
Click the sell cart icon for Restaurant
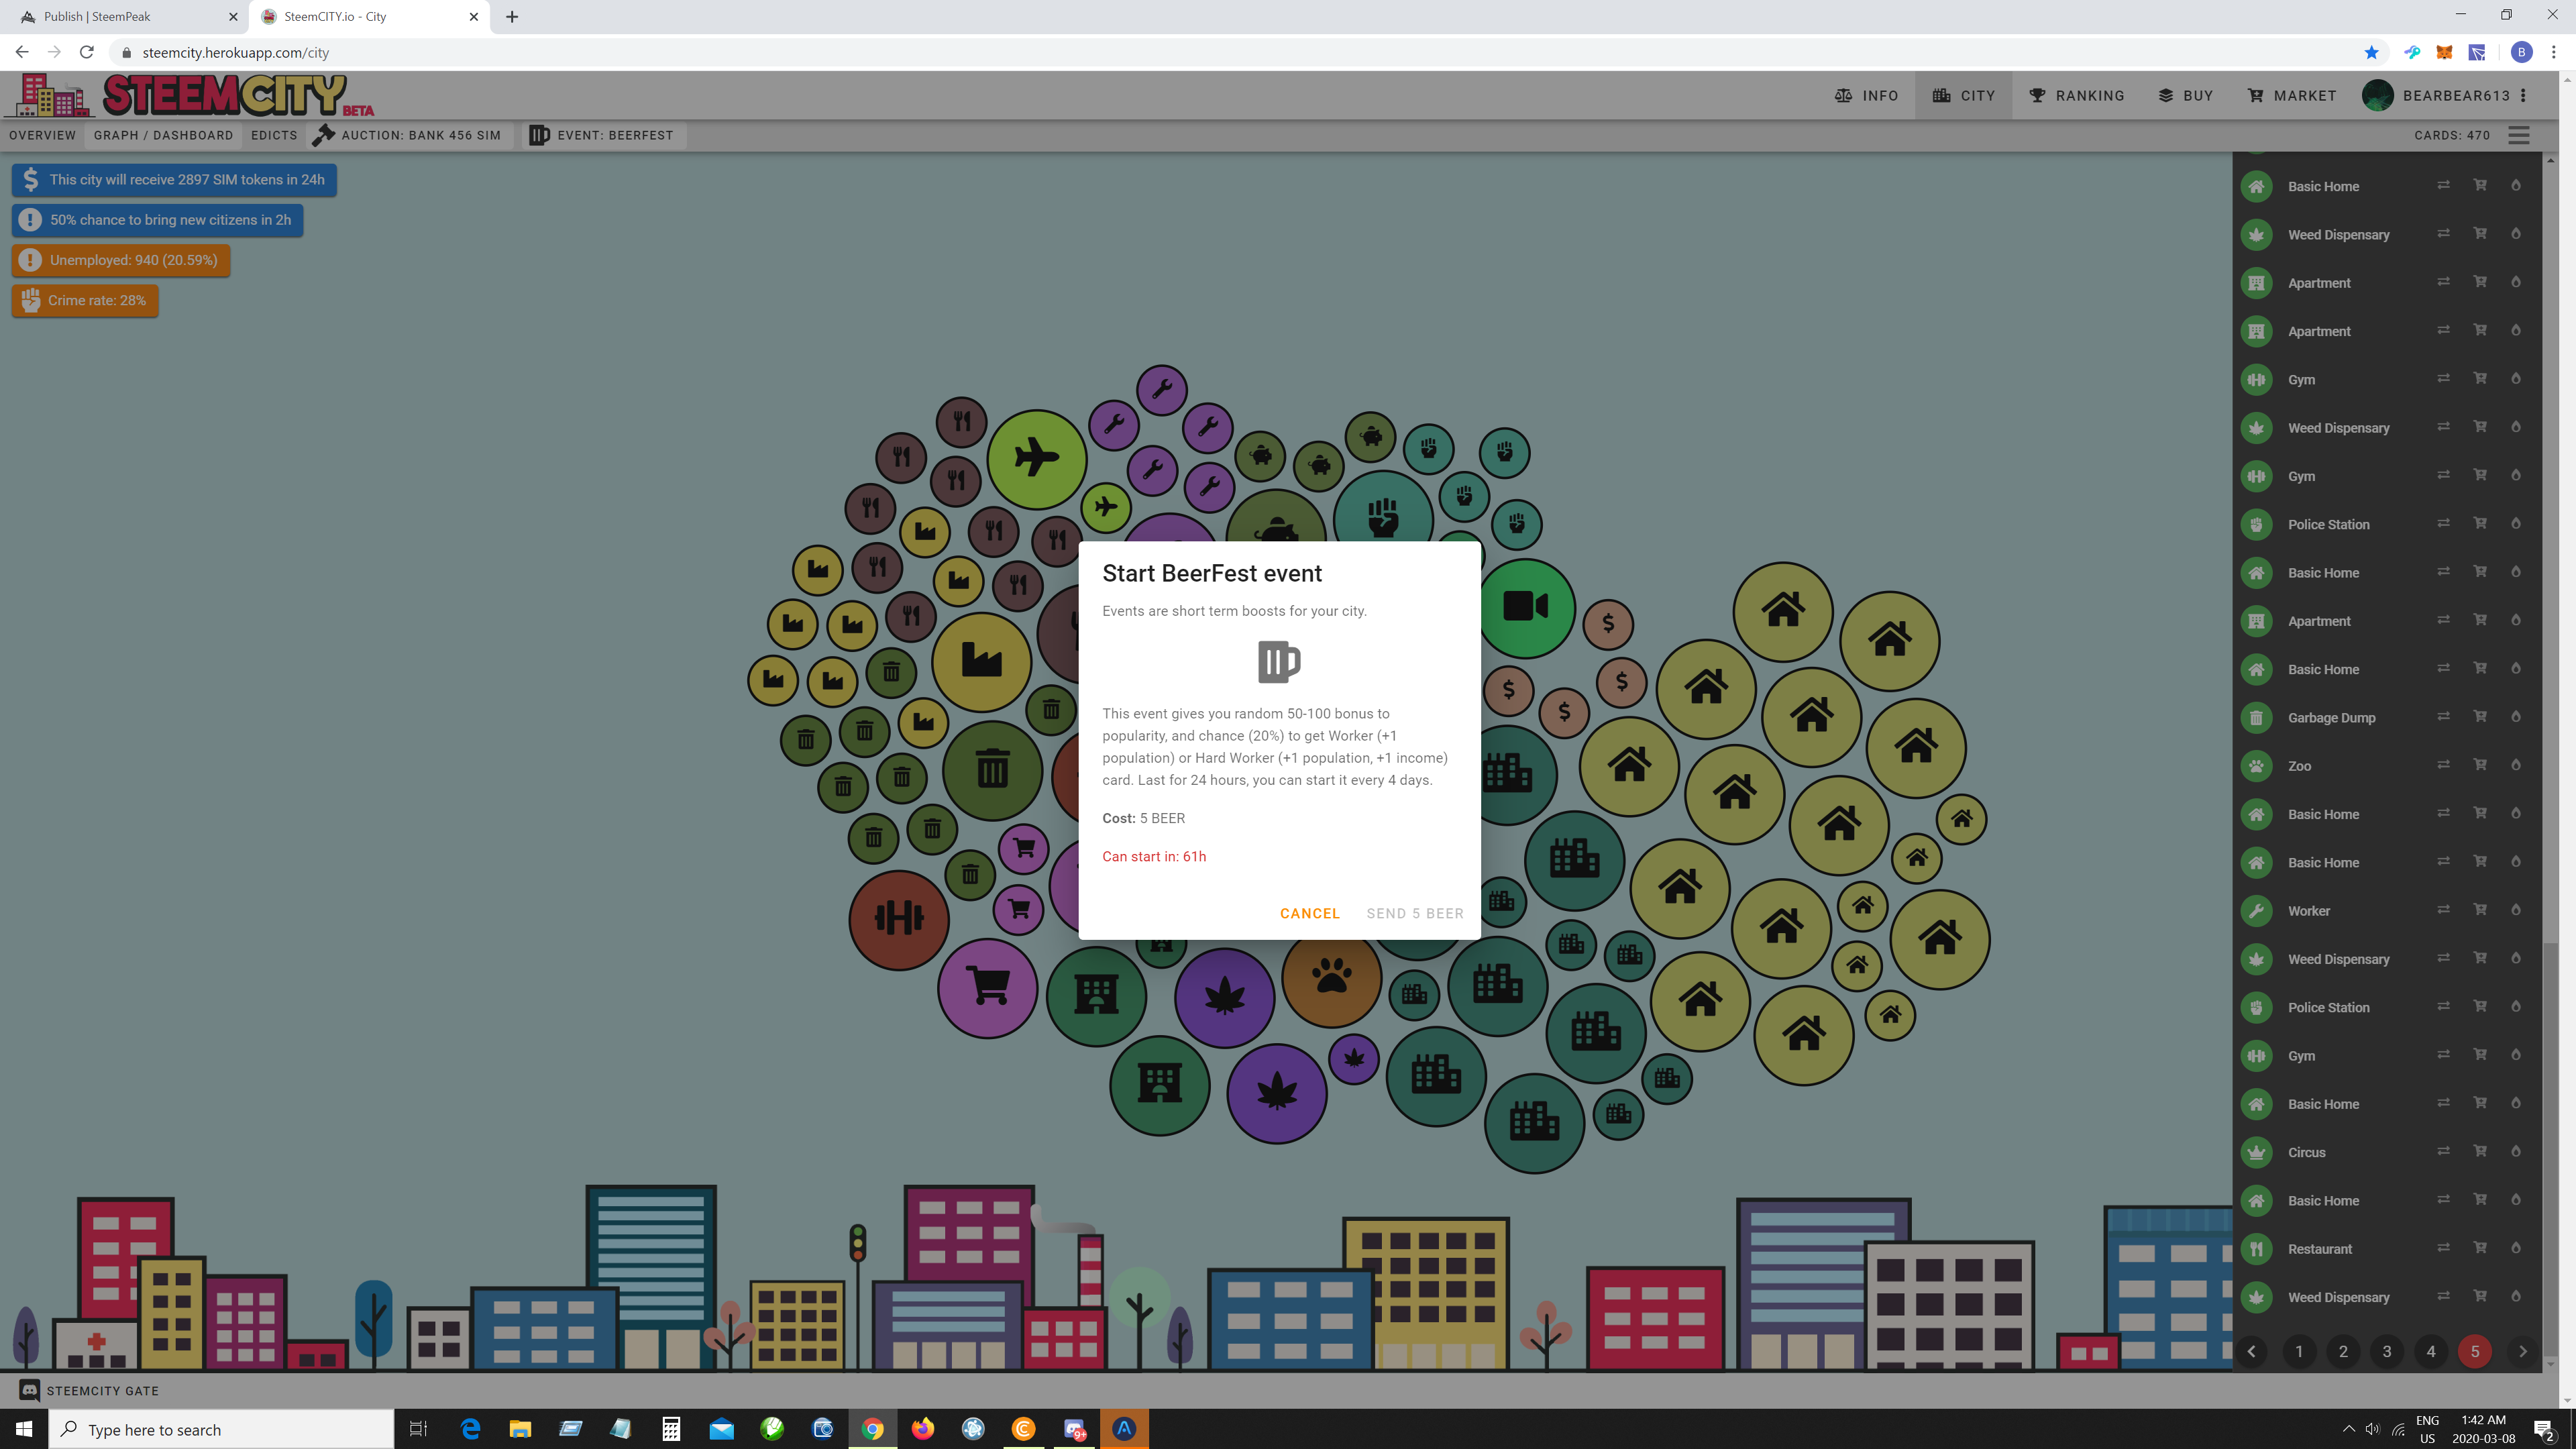pyautogui.click(x=2480, y=1248)
